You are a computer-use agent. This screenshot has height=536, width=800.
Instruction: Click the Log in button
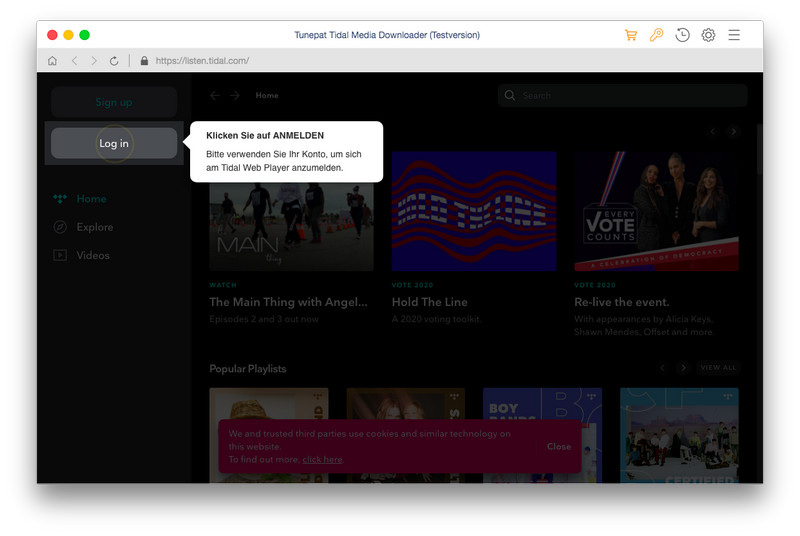114,143
